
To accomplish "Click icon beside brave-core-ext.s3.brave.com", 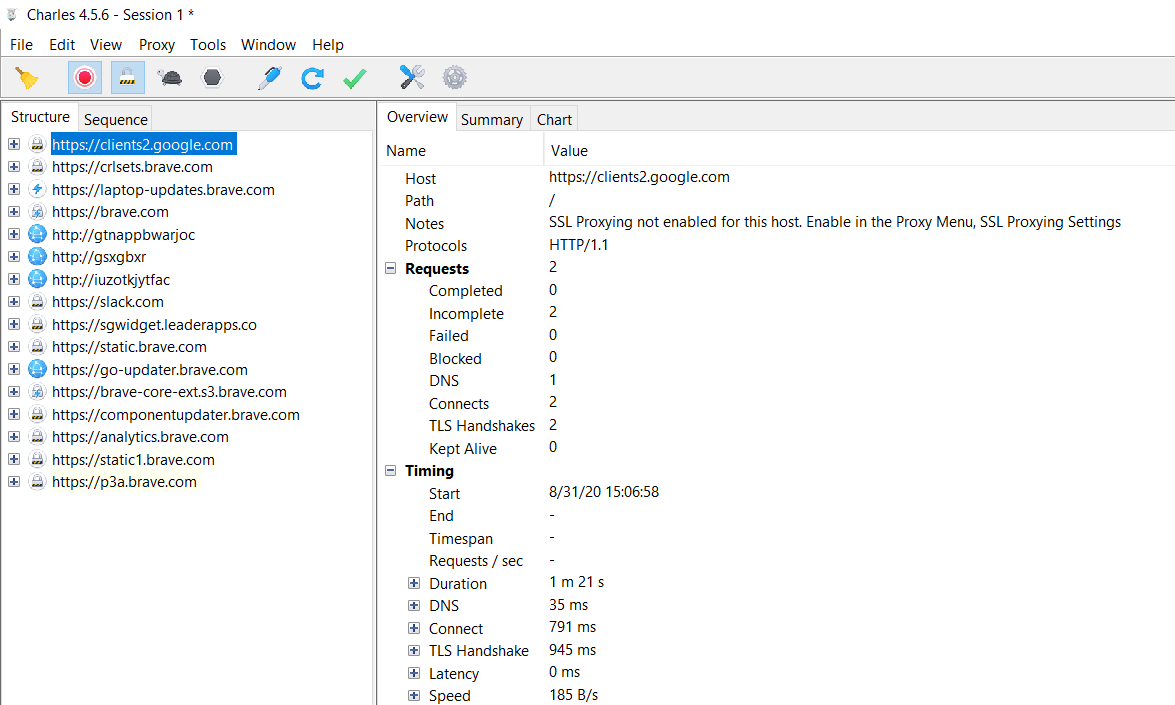I will (x=37, y=391).
